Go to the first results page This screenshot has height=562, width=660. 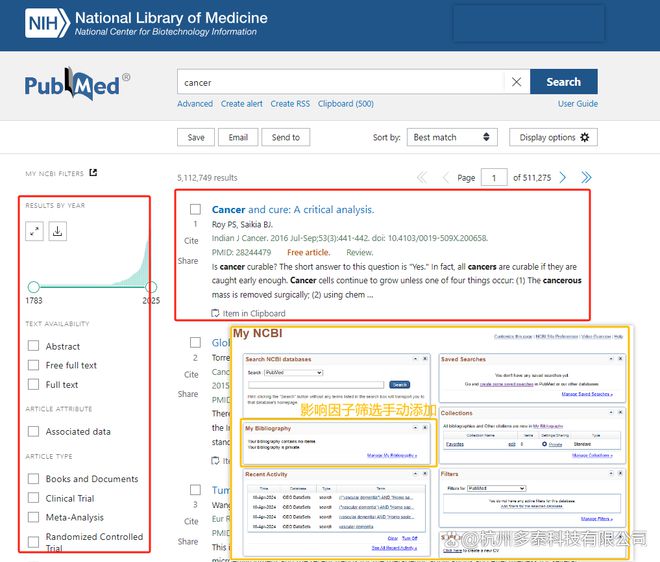pyautogui.click(x=422, y=178)
